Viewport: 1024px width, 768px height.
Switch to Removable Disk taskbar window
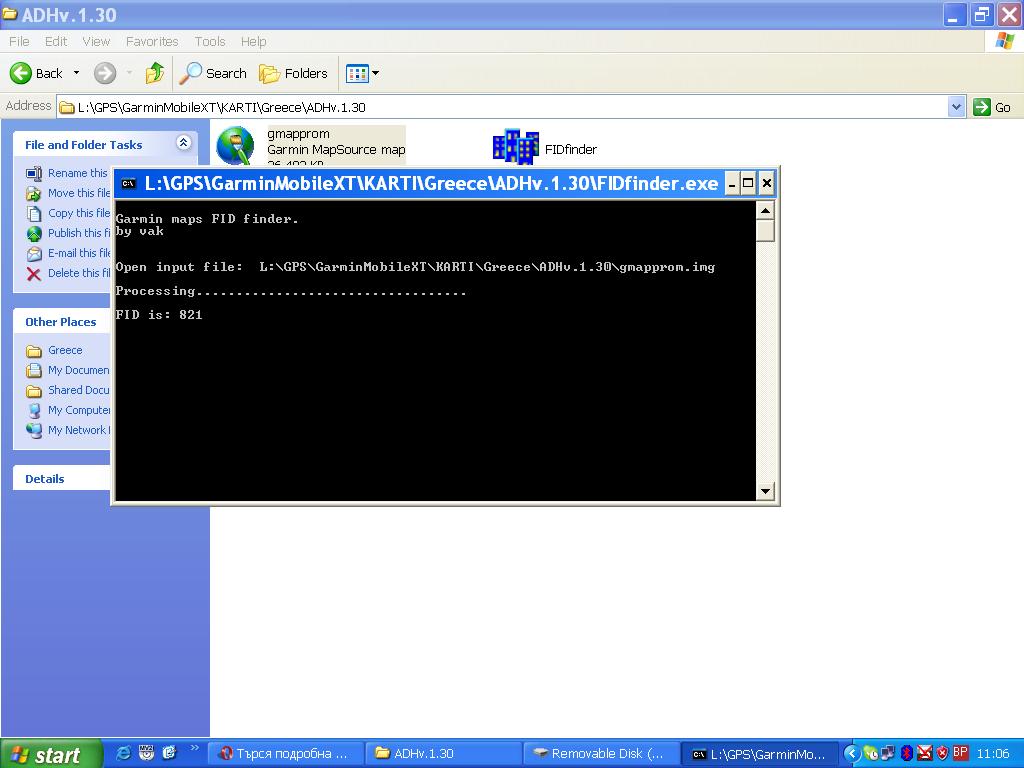pyautogui.click(x=599, y=754)
